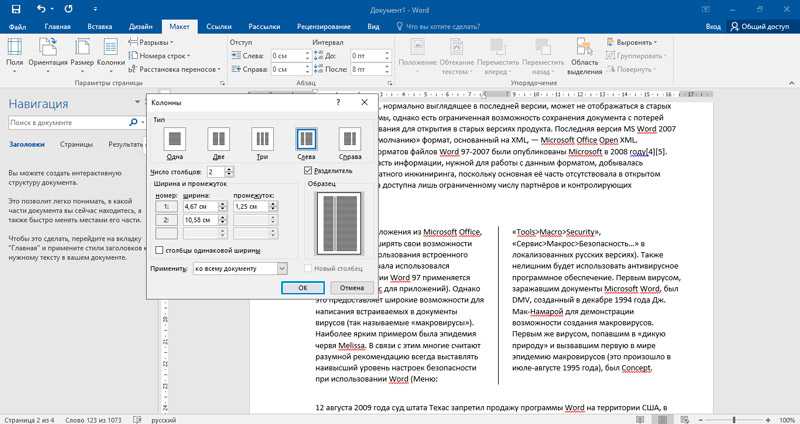The width and height of the screenshot is (800, 424).
Task: Open the Размер page size tool
Action: 82,55
